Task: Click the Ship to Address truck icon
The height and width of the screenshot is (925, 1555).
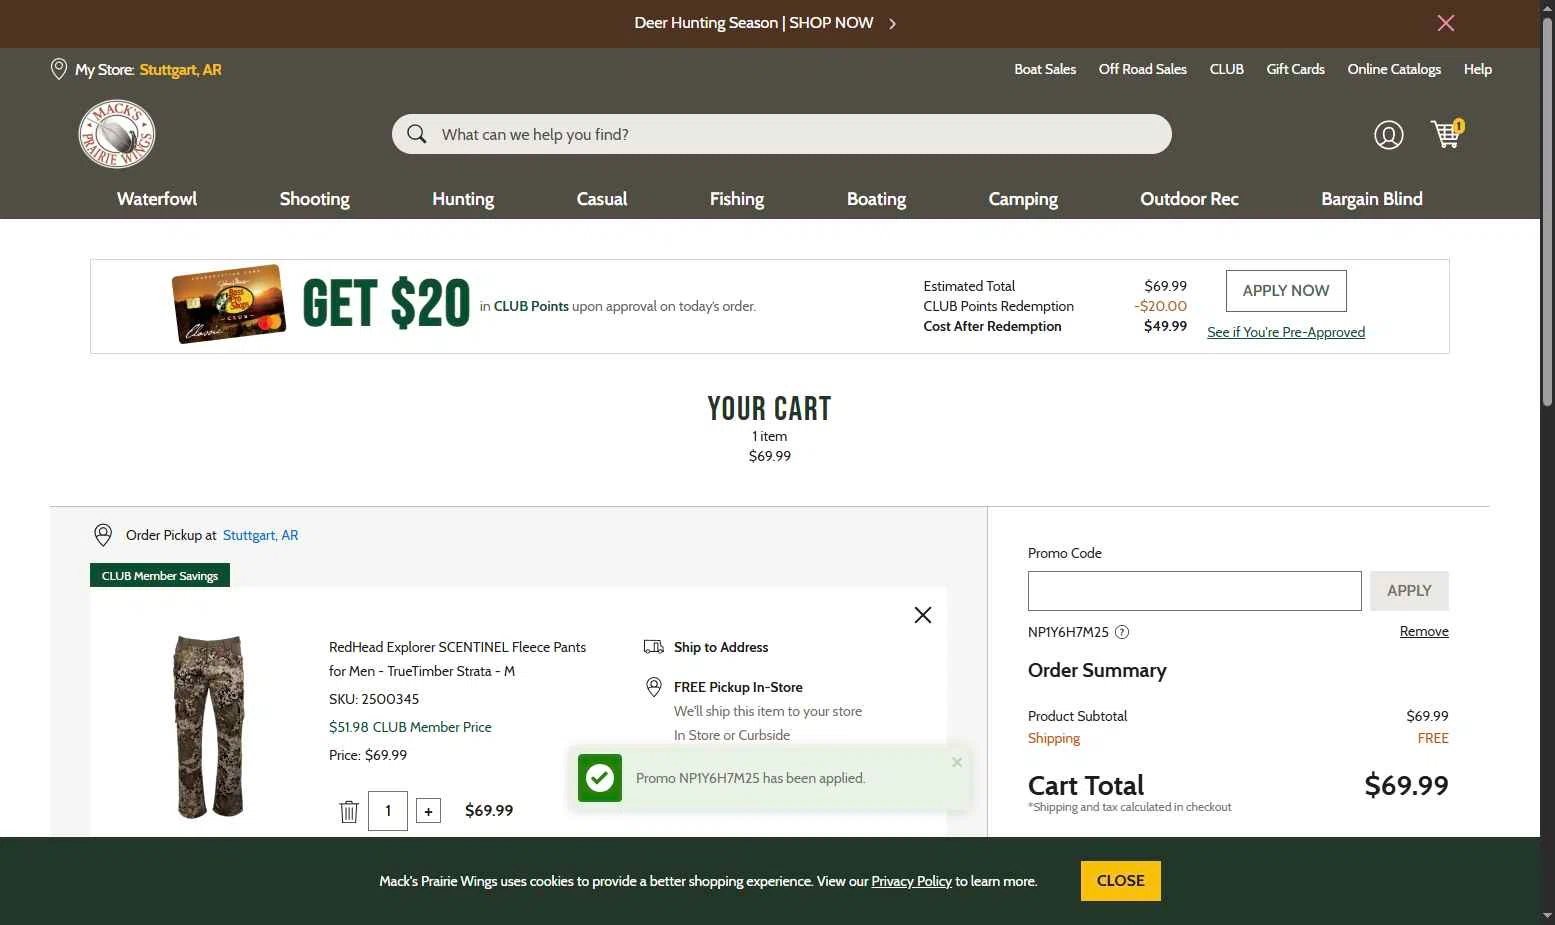Action: coord(654,647)
